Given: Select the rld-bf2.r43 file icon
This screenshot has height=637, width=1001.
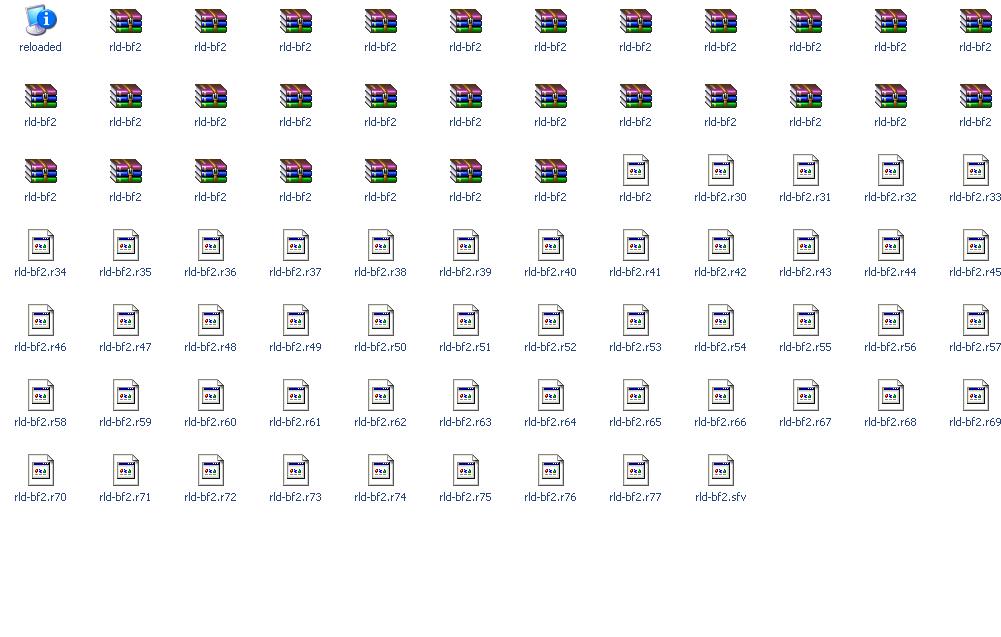Looking at the screenshot, I should [805, 245].
